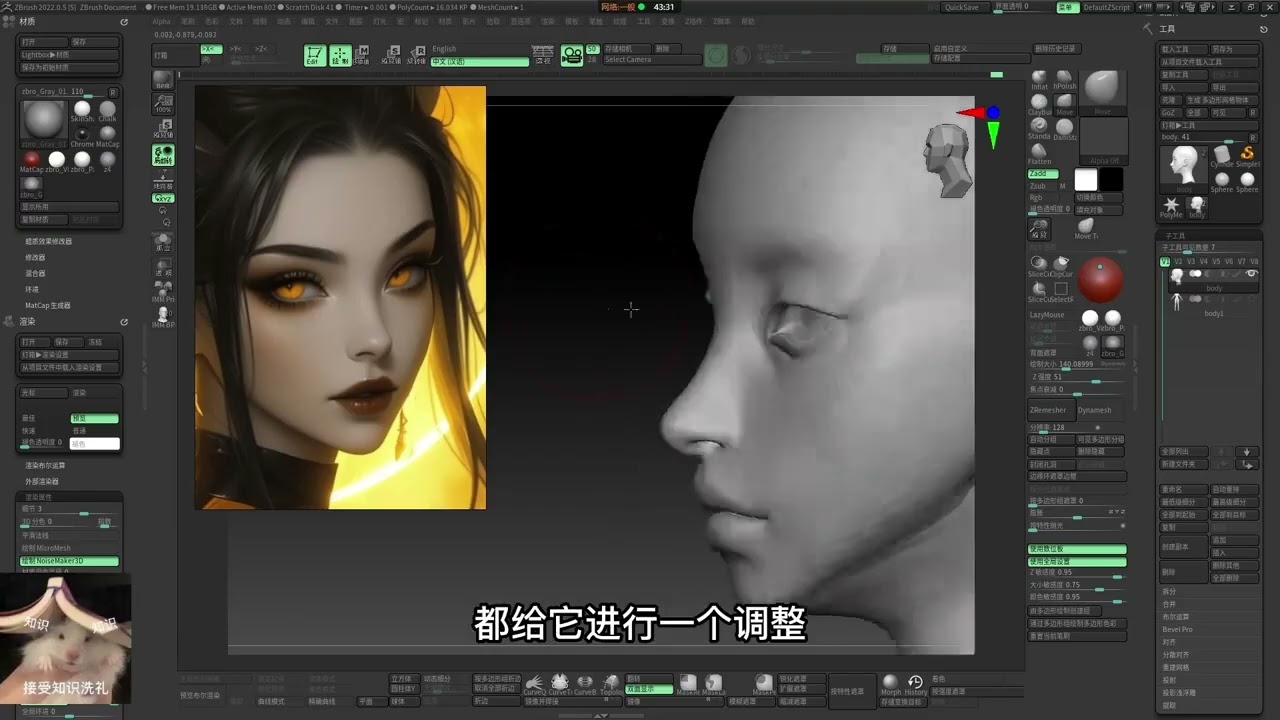The image size is (1280, 720).
Task: Select the SelectRect brush
Action: (1061, 292)
